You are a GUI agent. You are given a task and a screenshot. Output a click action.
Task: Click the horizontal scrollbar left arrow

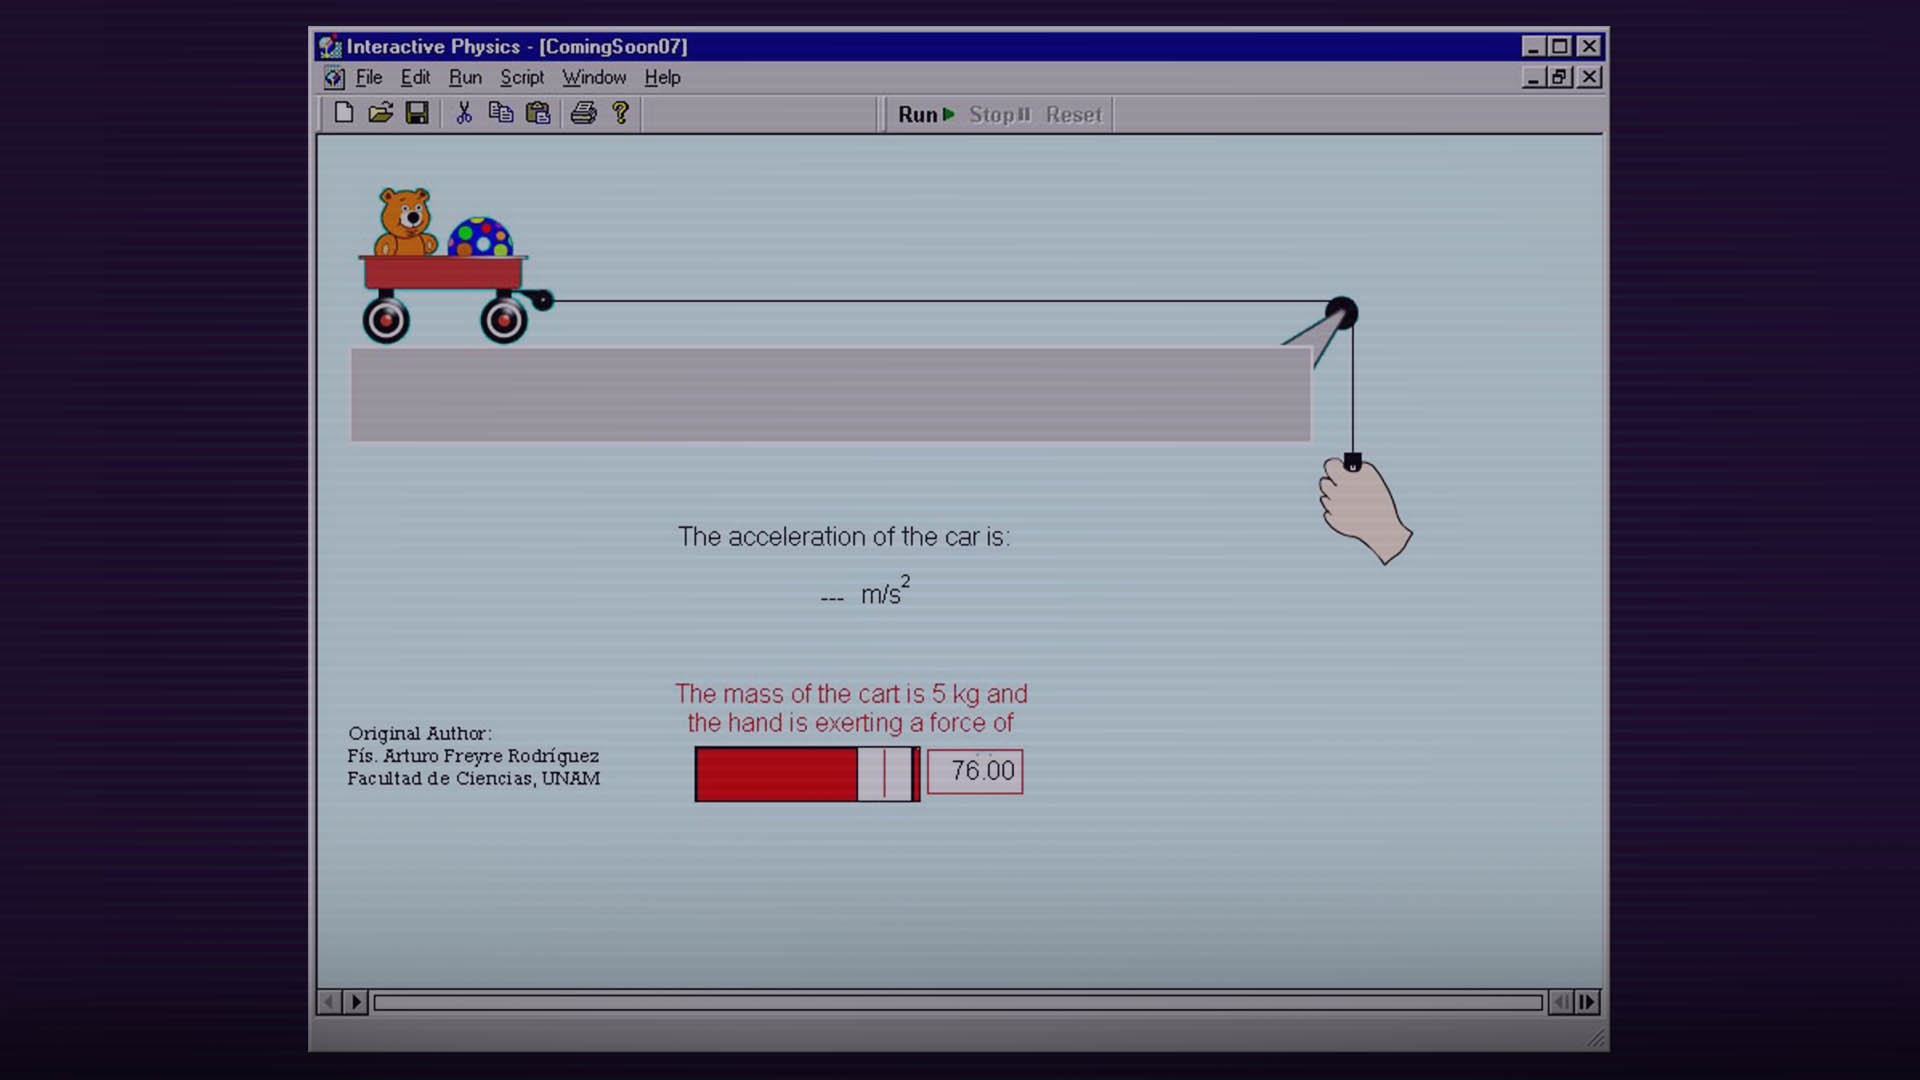[331, 1001]
